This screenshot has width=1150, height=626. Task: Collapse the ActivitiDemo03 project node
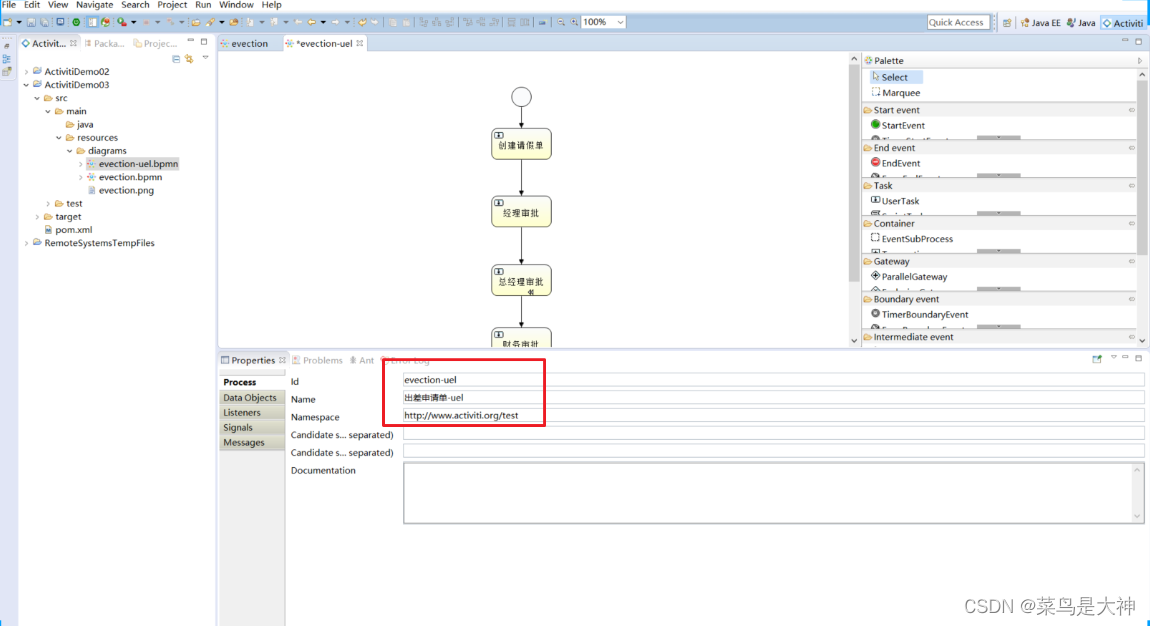(x=26, y=85)
